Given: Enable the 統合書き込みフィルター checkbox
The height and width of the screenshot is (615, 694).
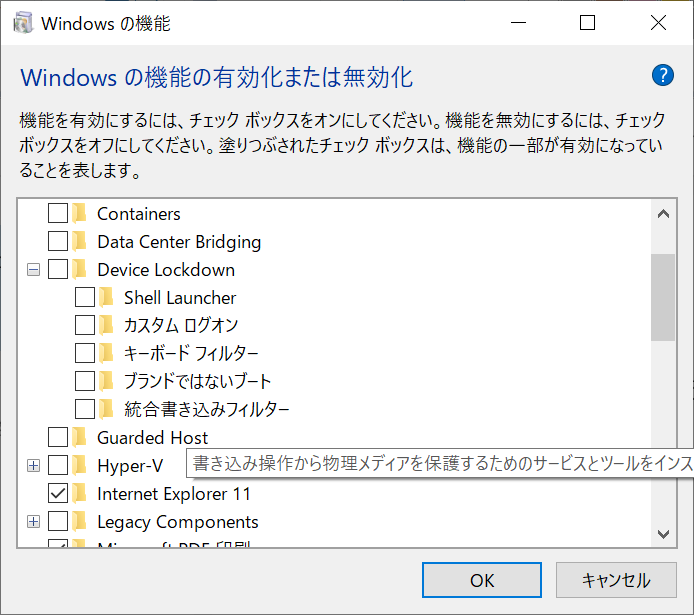Looking at the screenshot, I should 85,409.
